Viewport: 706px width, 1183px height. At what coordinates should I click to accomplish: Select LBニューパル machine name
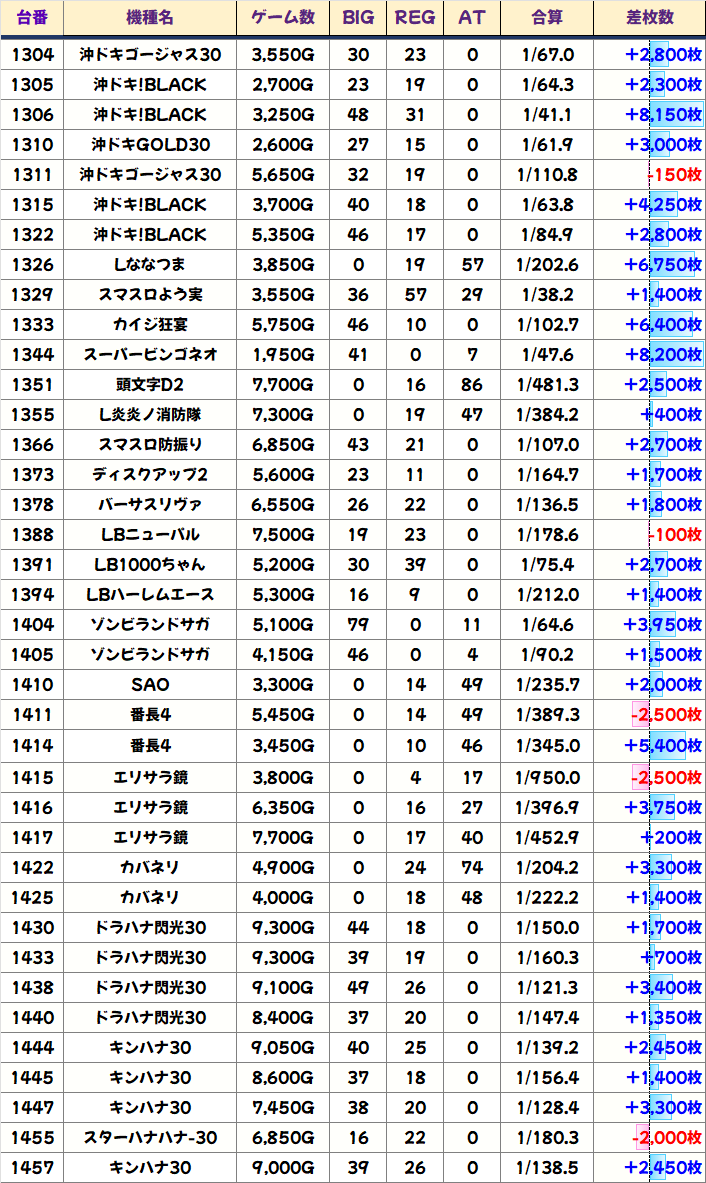150,535
